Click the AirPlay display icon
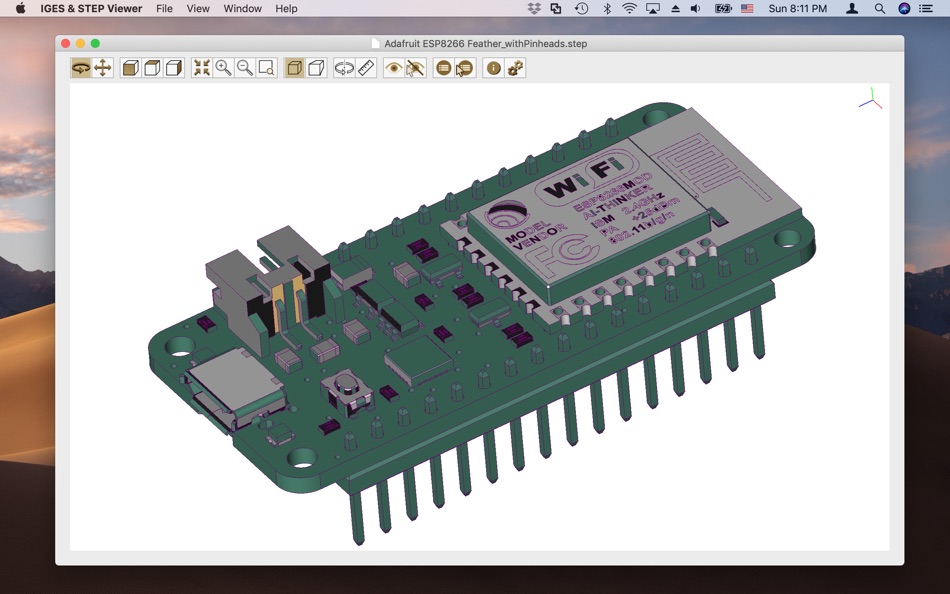The width and height of the screenshot is (950, 594). coord(653,8)
